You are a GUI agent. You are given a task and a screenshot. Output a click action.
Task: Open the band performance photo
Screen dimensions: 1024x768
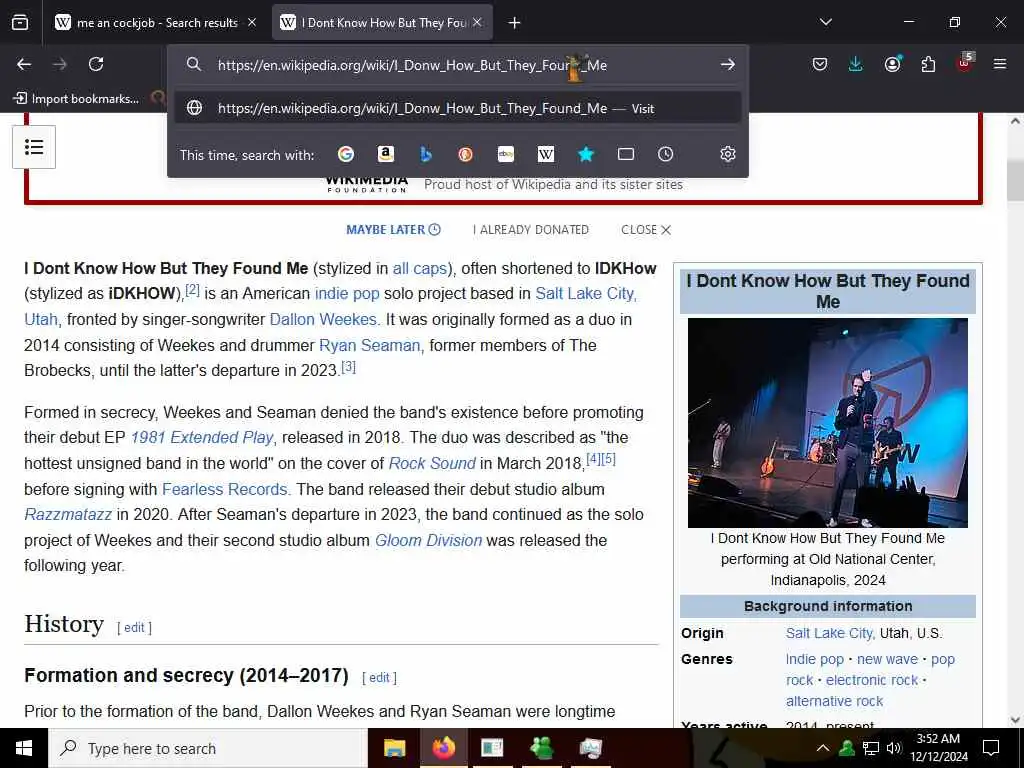pyautogui.click(x=827, y=423)
